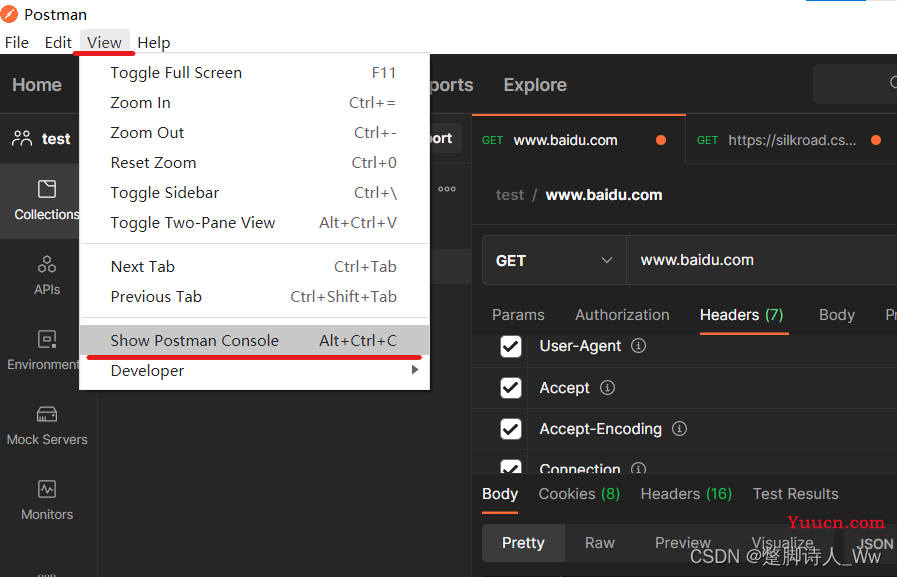Open the Authorization tab
Image resolution: width=897 pixels, height=577 pixels.
[x=622, y=315]
